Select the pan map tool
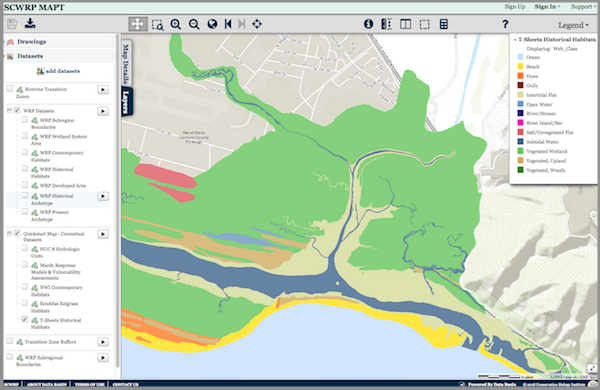 pyautogui.click(x=137, y=24)
